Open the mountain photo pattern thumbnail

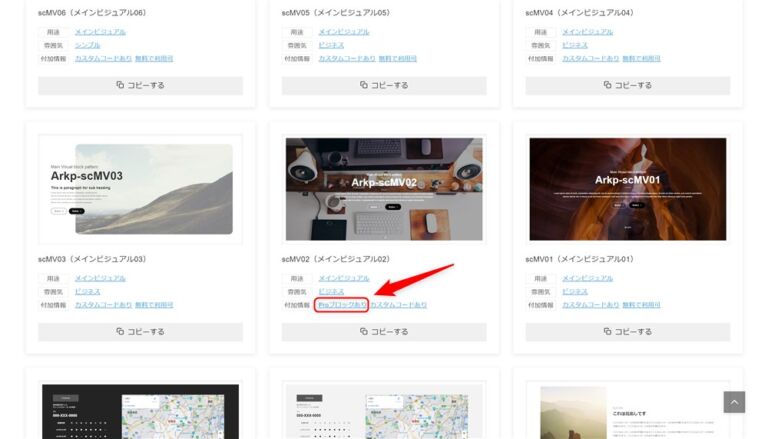tap(627, 412)
